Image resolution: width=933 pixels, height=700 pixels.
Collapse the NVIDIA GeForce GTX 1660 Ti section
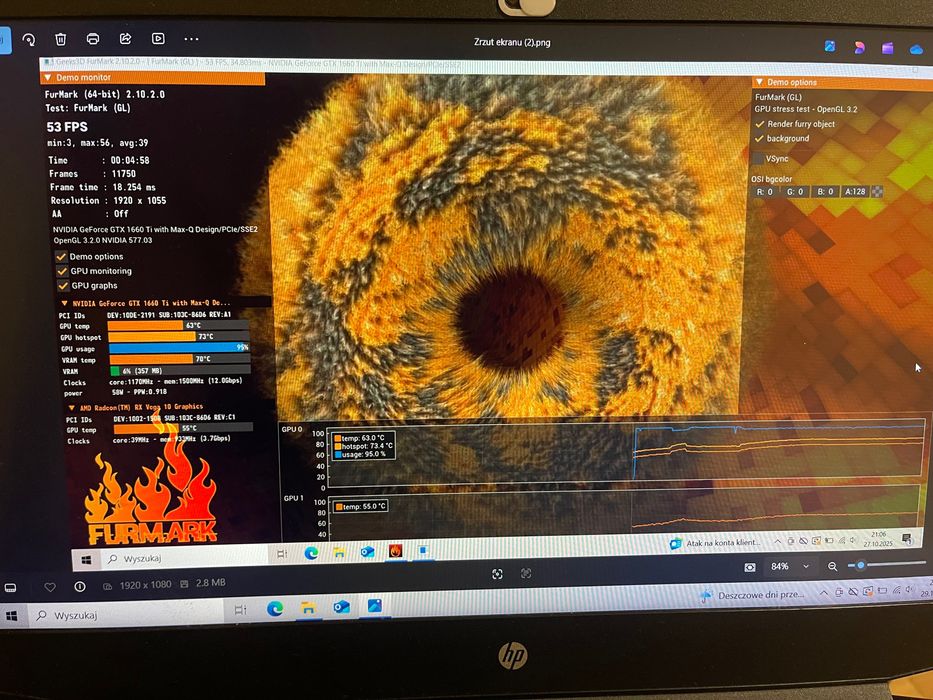coord(65,304)
